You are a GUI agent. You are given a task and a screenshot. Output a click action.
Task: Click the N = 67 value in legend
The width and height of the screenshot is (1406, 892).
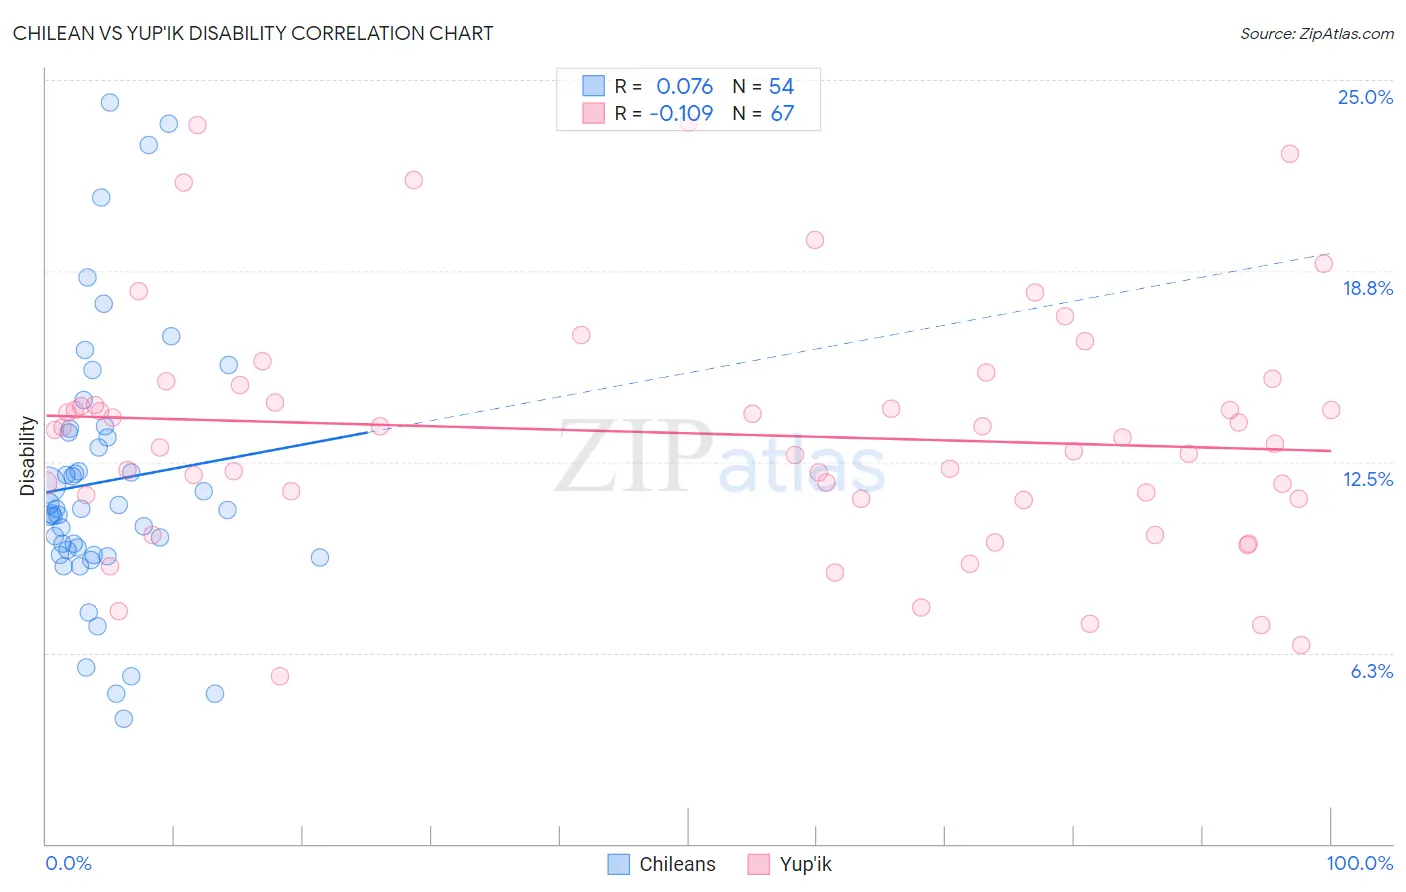click(x=763, y=113)
